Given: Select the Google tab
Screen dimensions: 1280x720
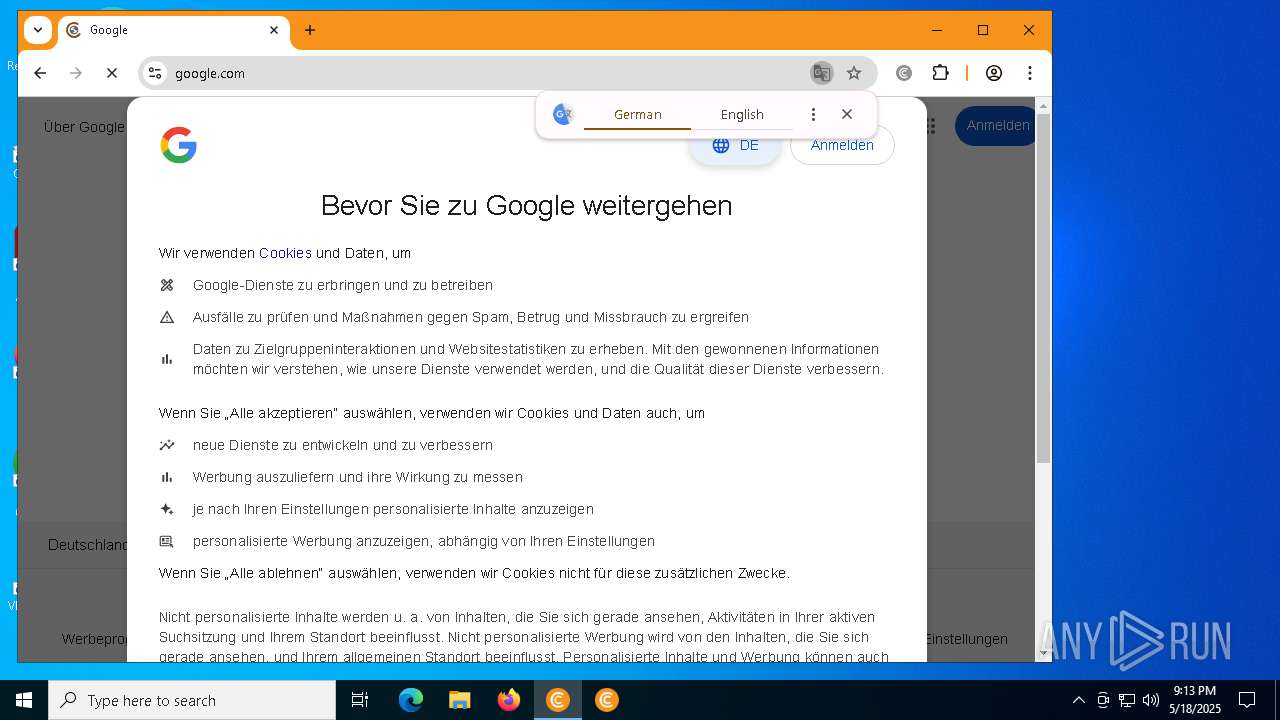Looking at the screenshot, I should (x=174, y=30).
